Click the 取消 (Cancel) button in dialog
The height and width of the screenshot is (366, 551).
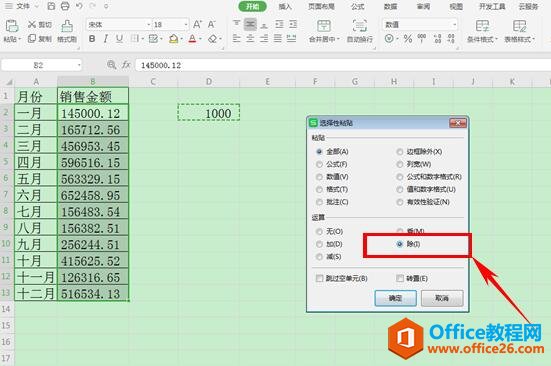[x=442, y=298]
